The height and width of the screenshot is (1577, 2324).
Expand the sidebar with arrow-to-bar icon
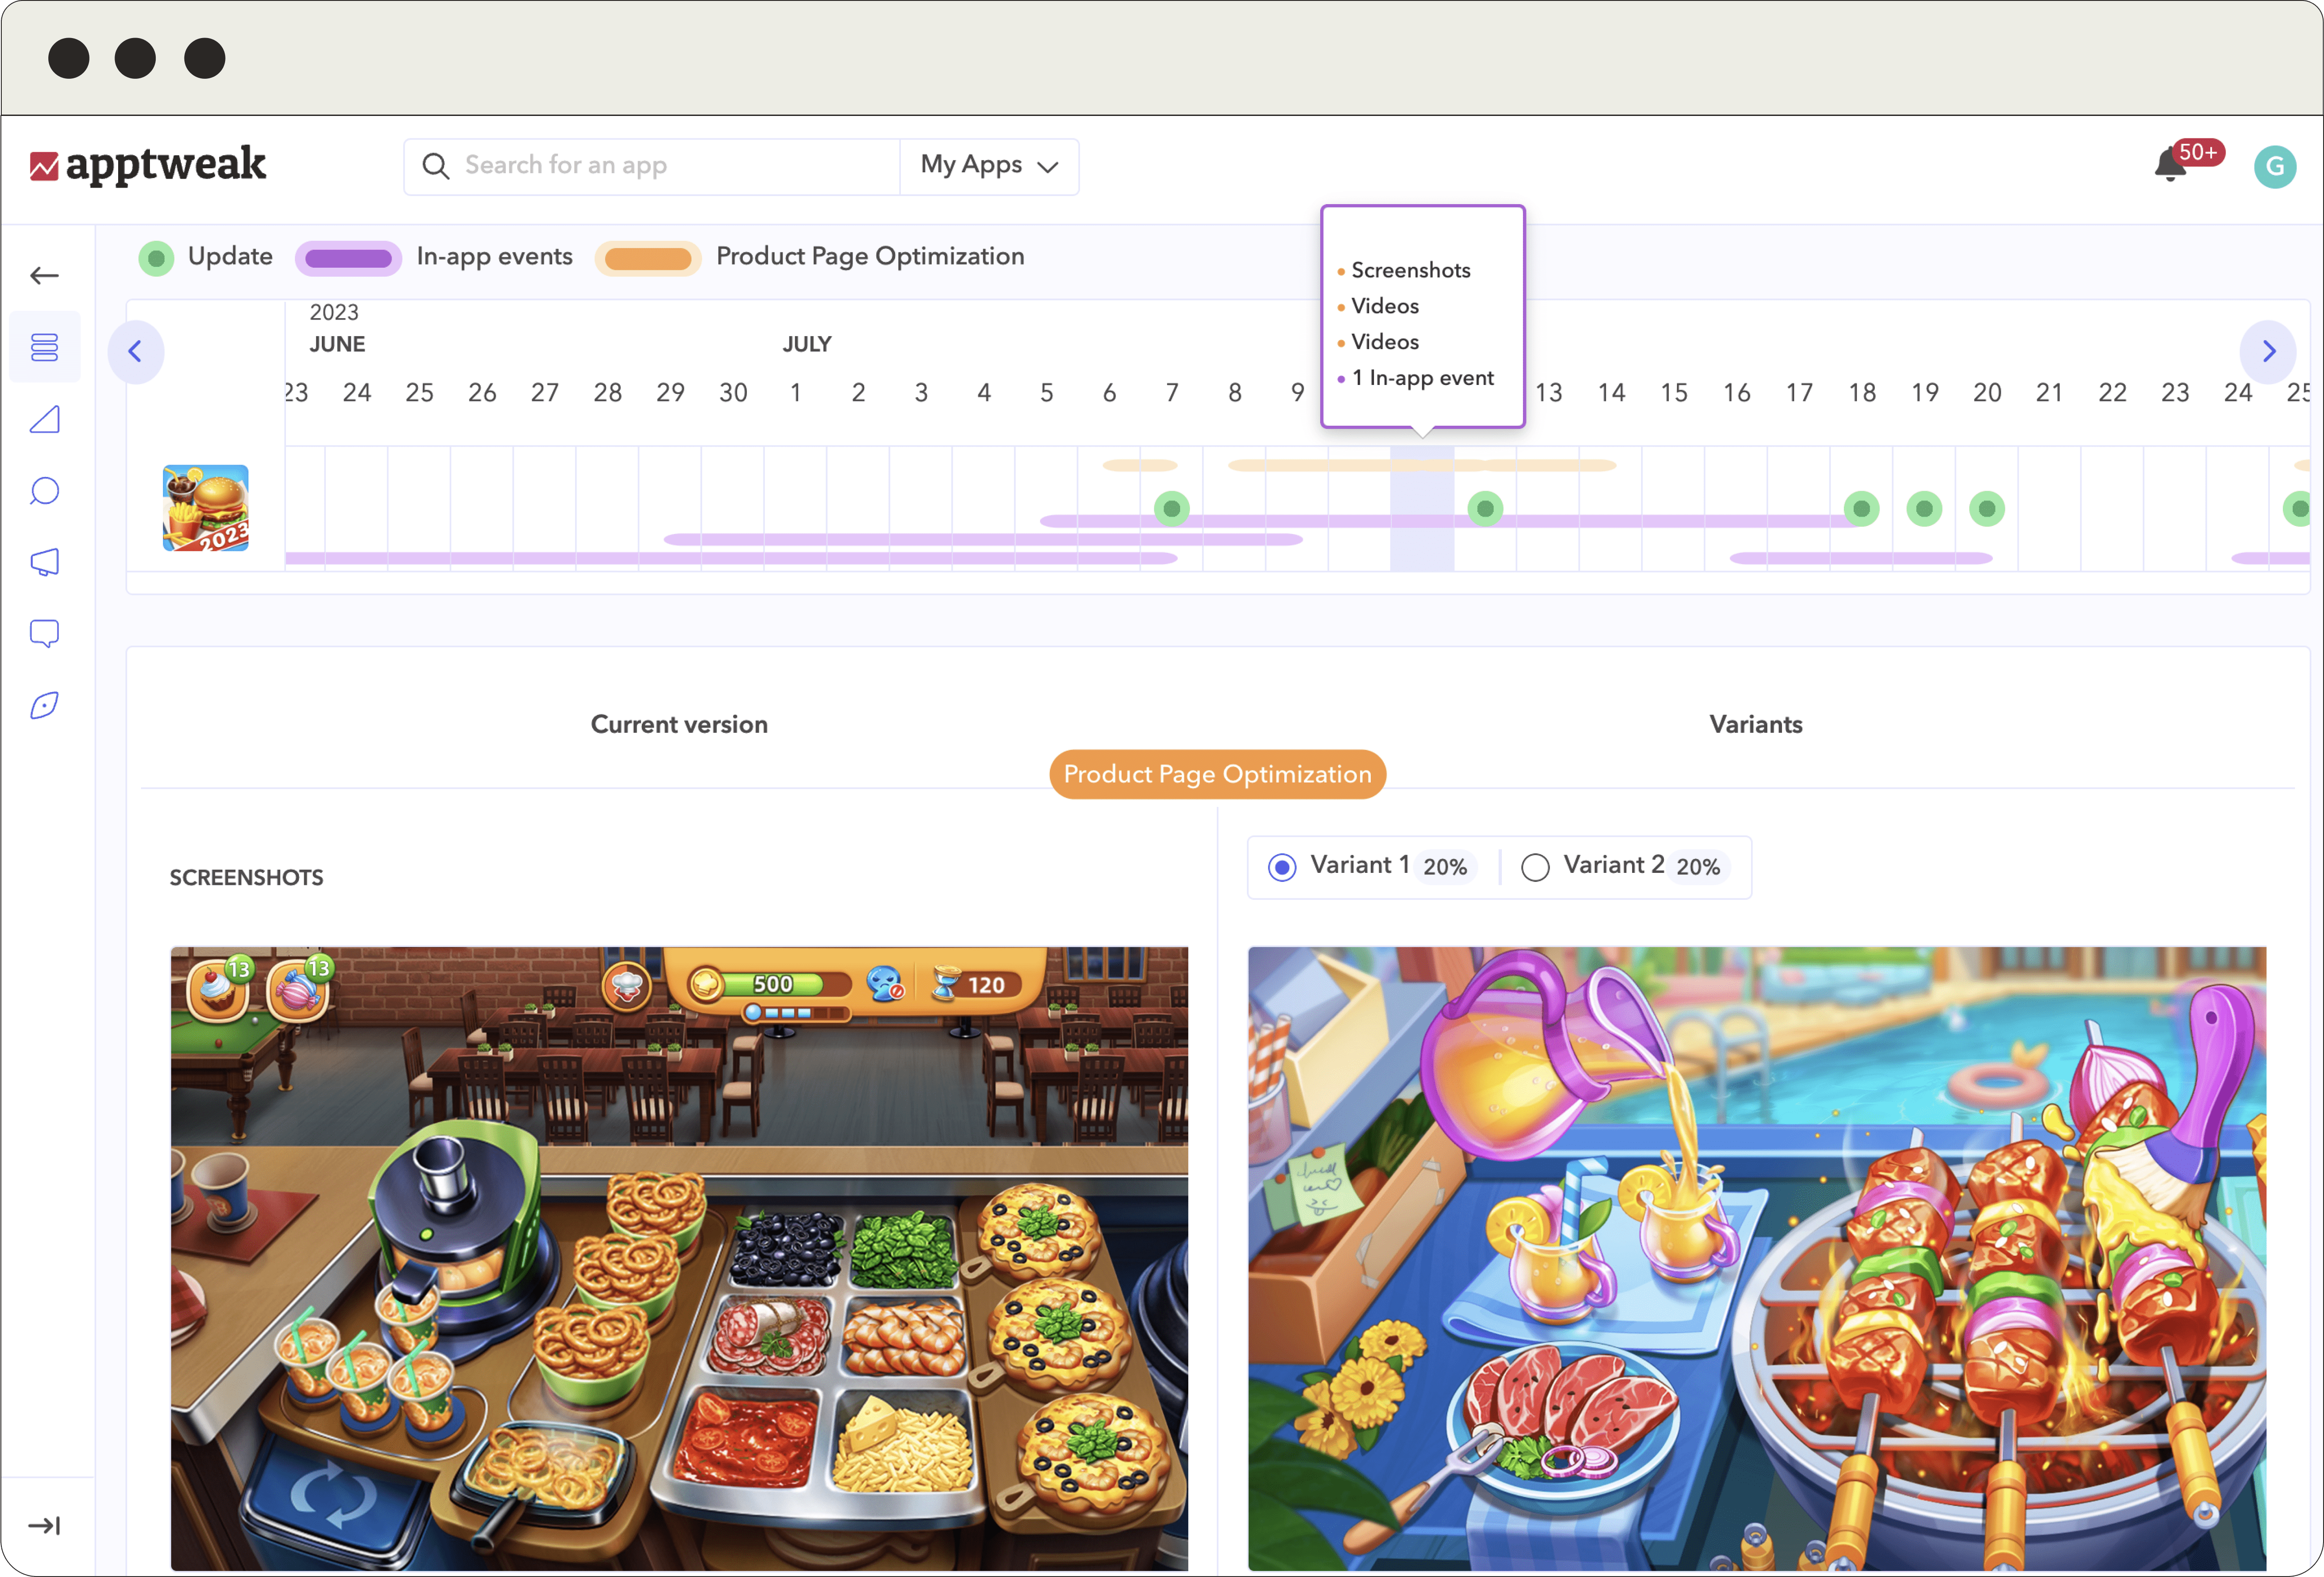(x=44, y=1525)
